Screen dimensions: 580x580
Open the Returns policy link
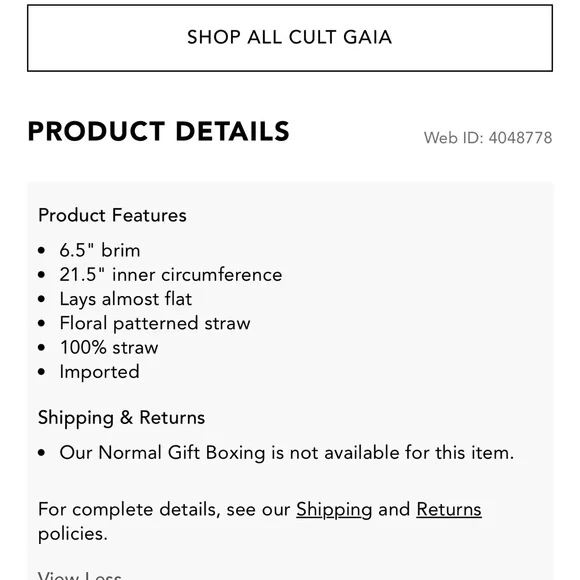click(x=449, y=509)
